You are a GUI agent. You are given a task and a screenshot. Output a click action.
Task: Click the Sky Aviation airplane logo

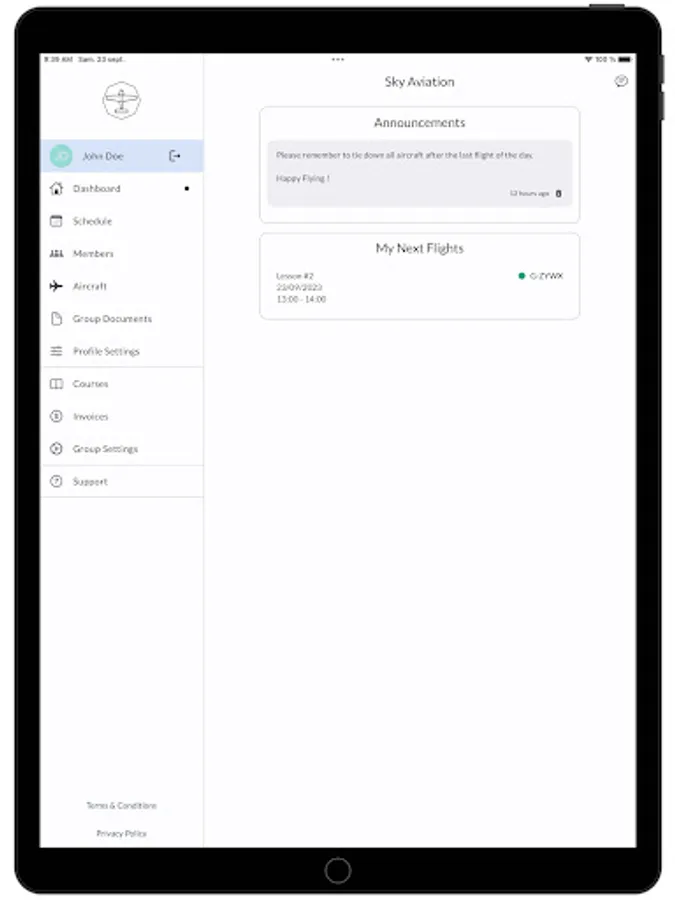[121, 100]
